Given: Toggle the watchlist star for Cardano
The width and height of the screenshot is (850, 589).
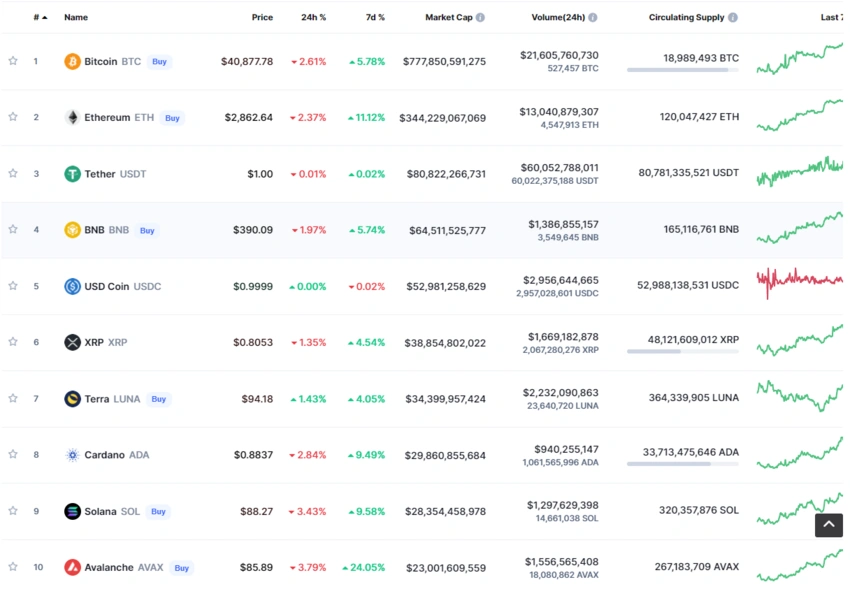Looking at the screenshot, I should (x=13, y=454).
